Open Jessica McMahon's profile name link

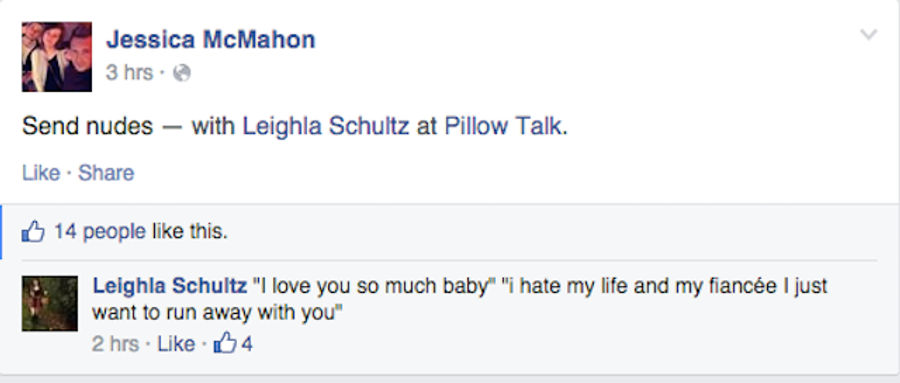click(x=211, y=40)
